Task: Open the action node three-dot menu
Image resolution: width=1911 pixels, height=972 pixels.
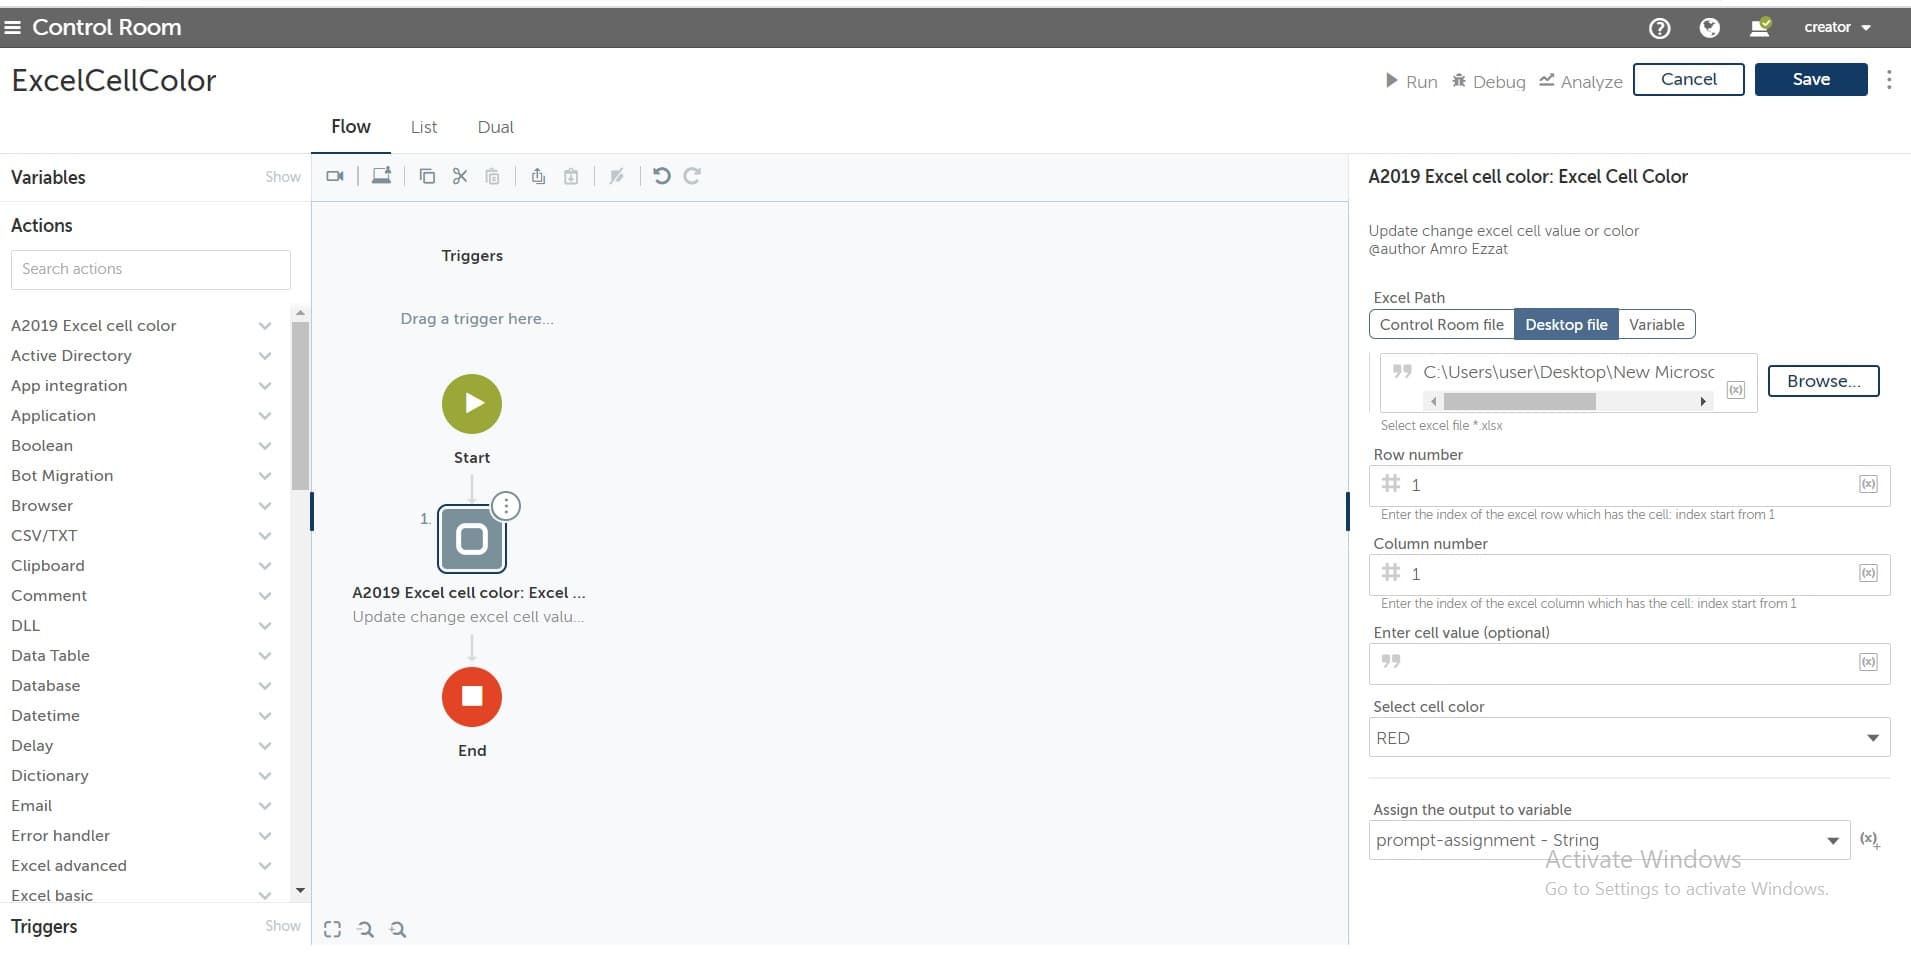Action: [x=506, y=506]
